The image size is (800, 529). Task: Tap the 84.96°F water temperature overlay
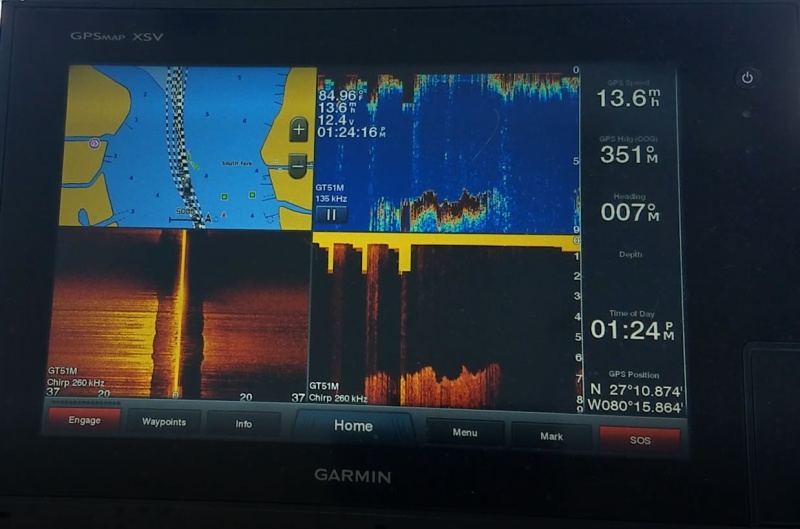tap(341, 95)
